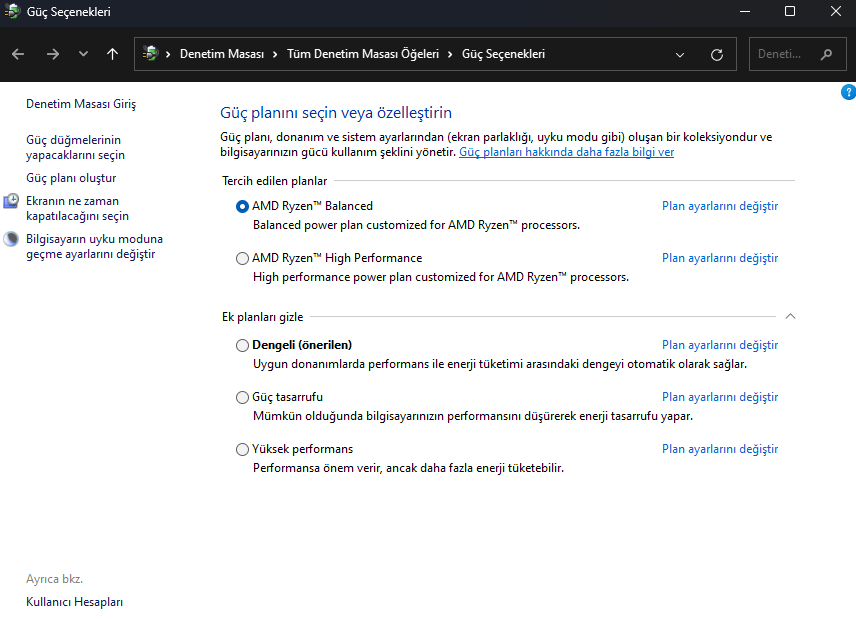The width and height of the screenshot is (856, 619).
Task: Minimize the Güç Seçenekleri window
Action: pos(745,11)
